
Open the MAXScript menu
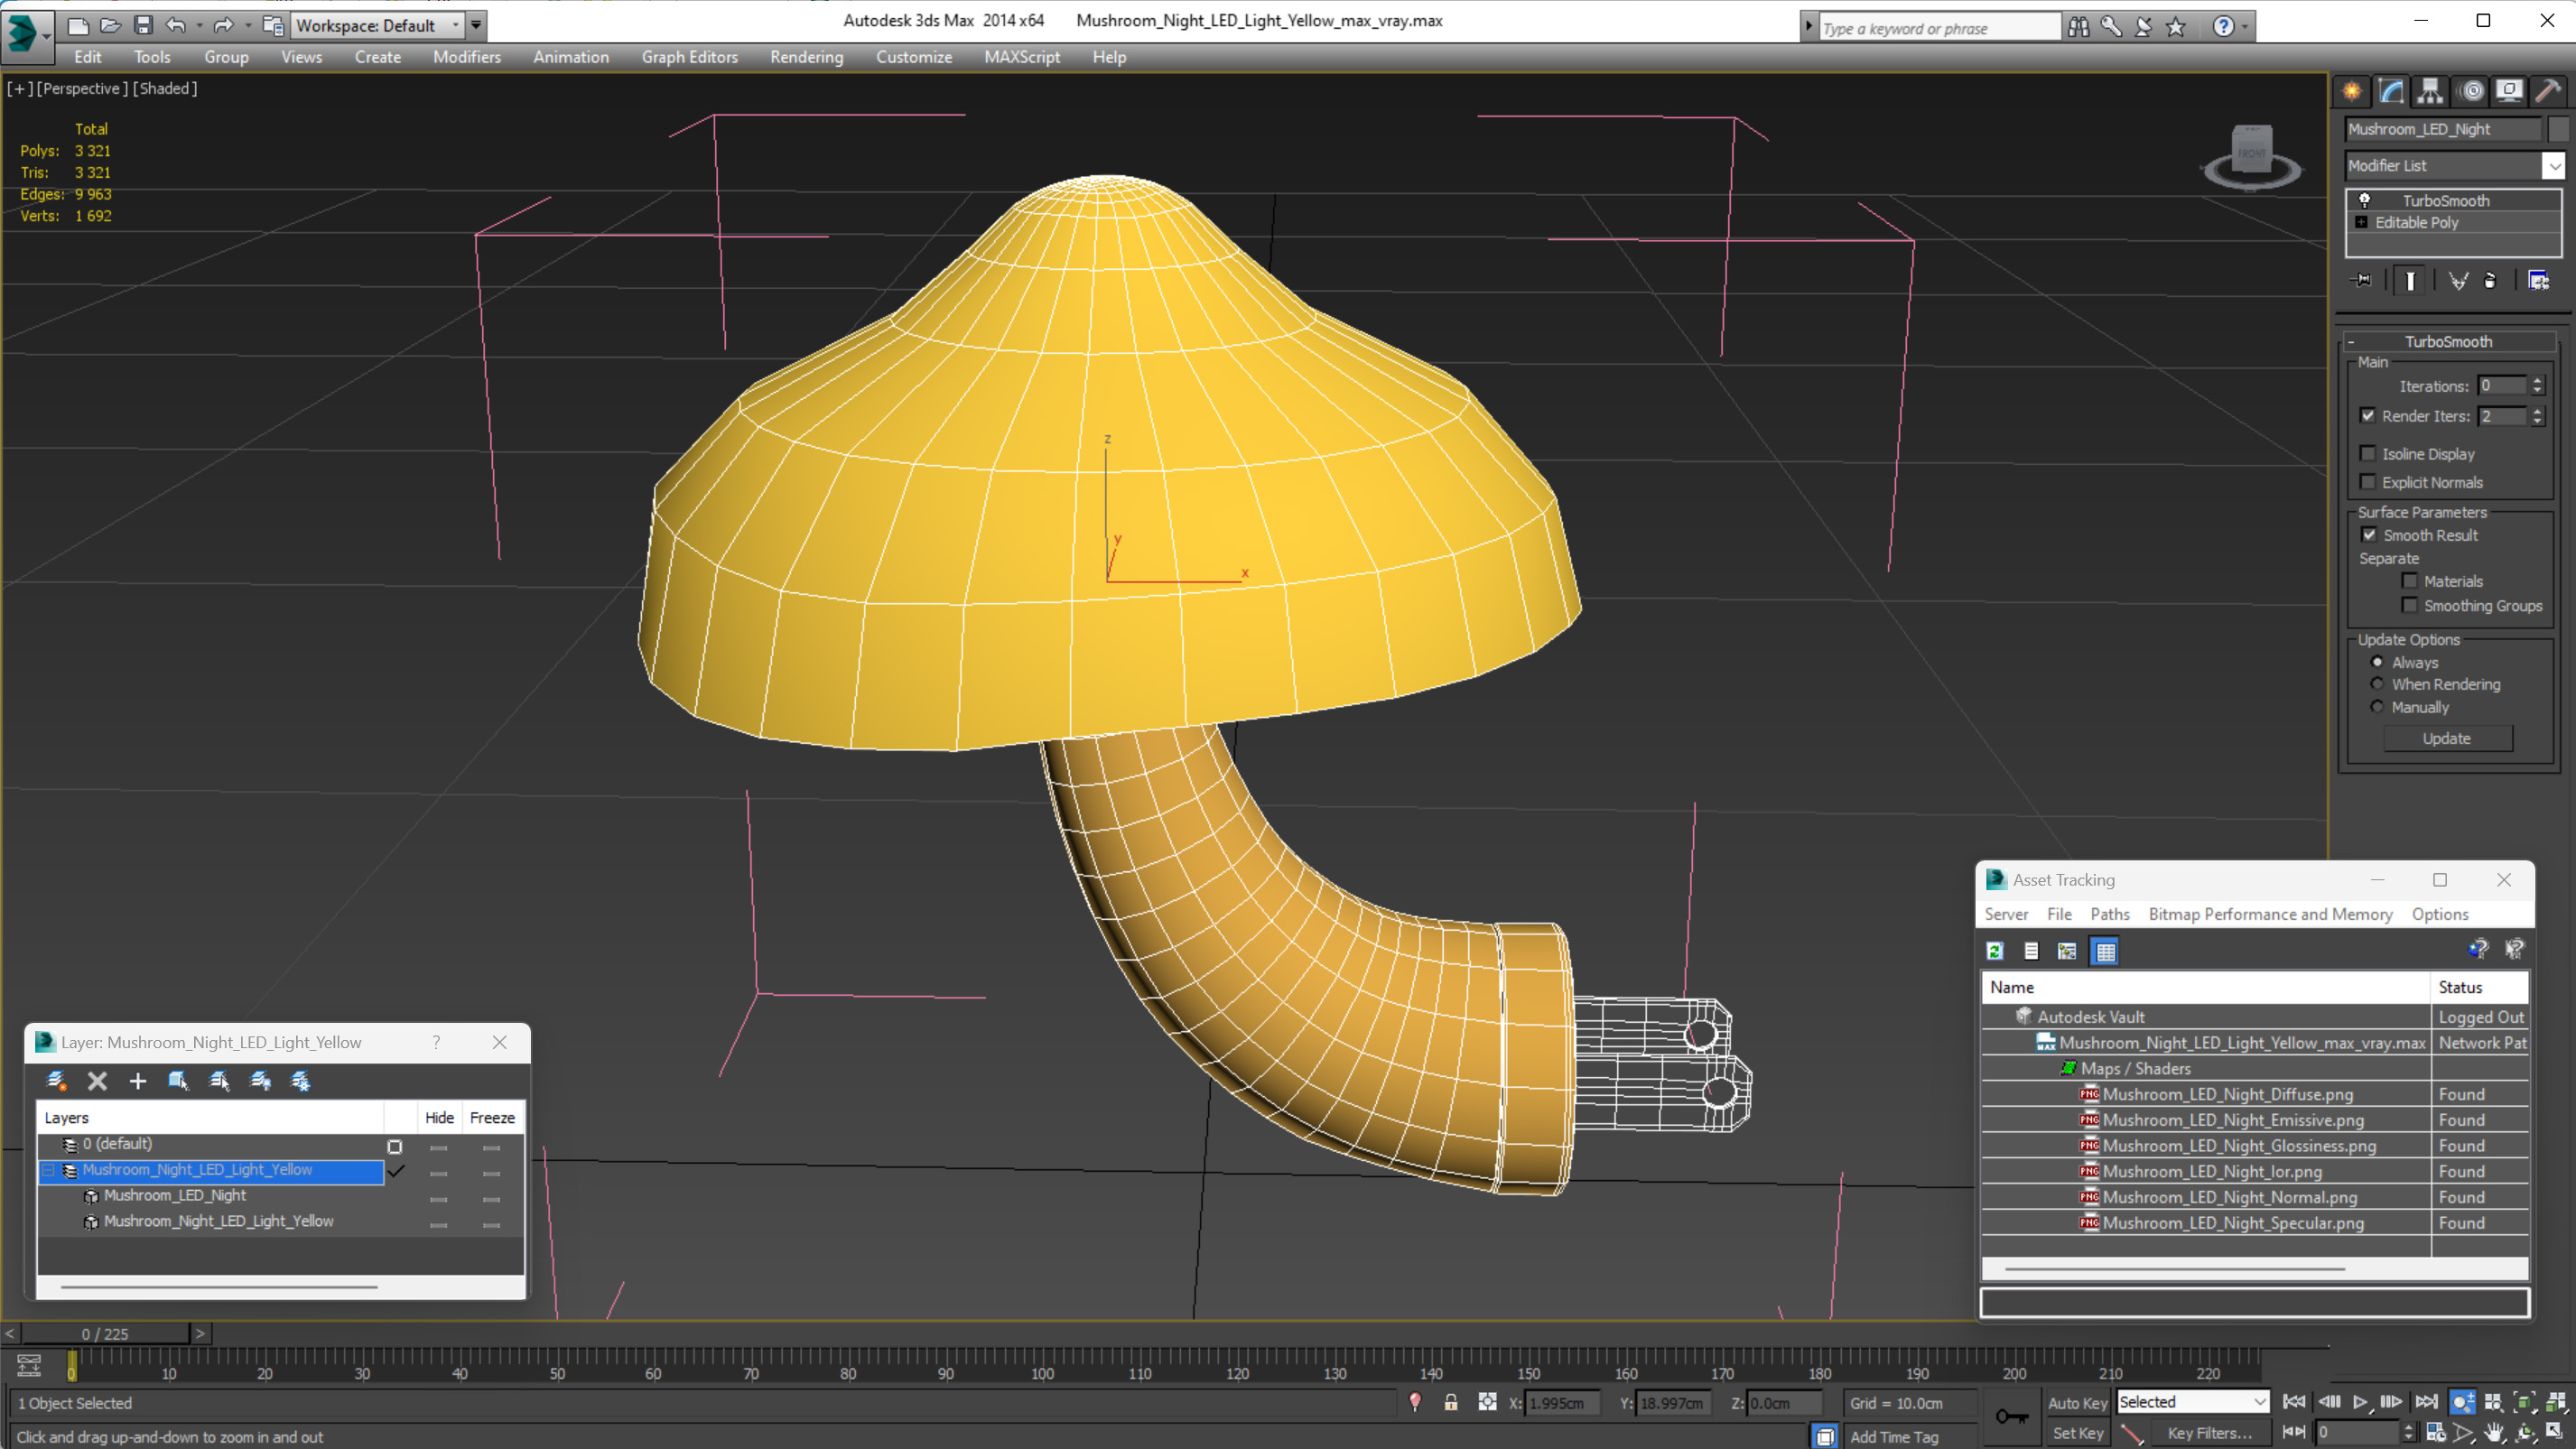tap(1022, 57)
